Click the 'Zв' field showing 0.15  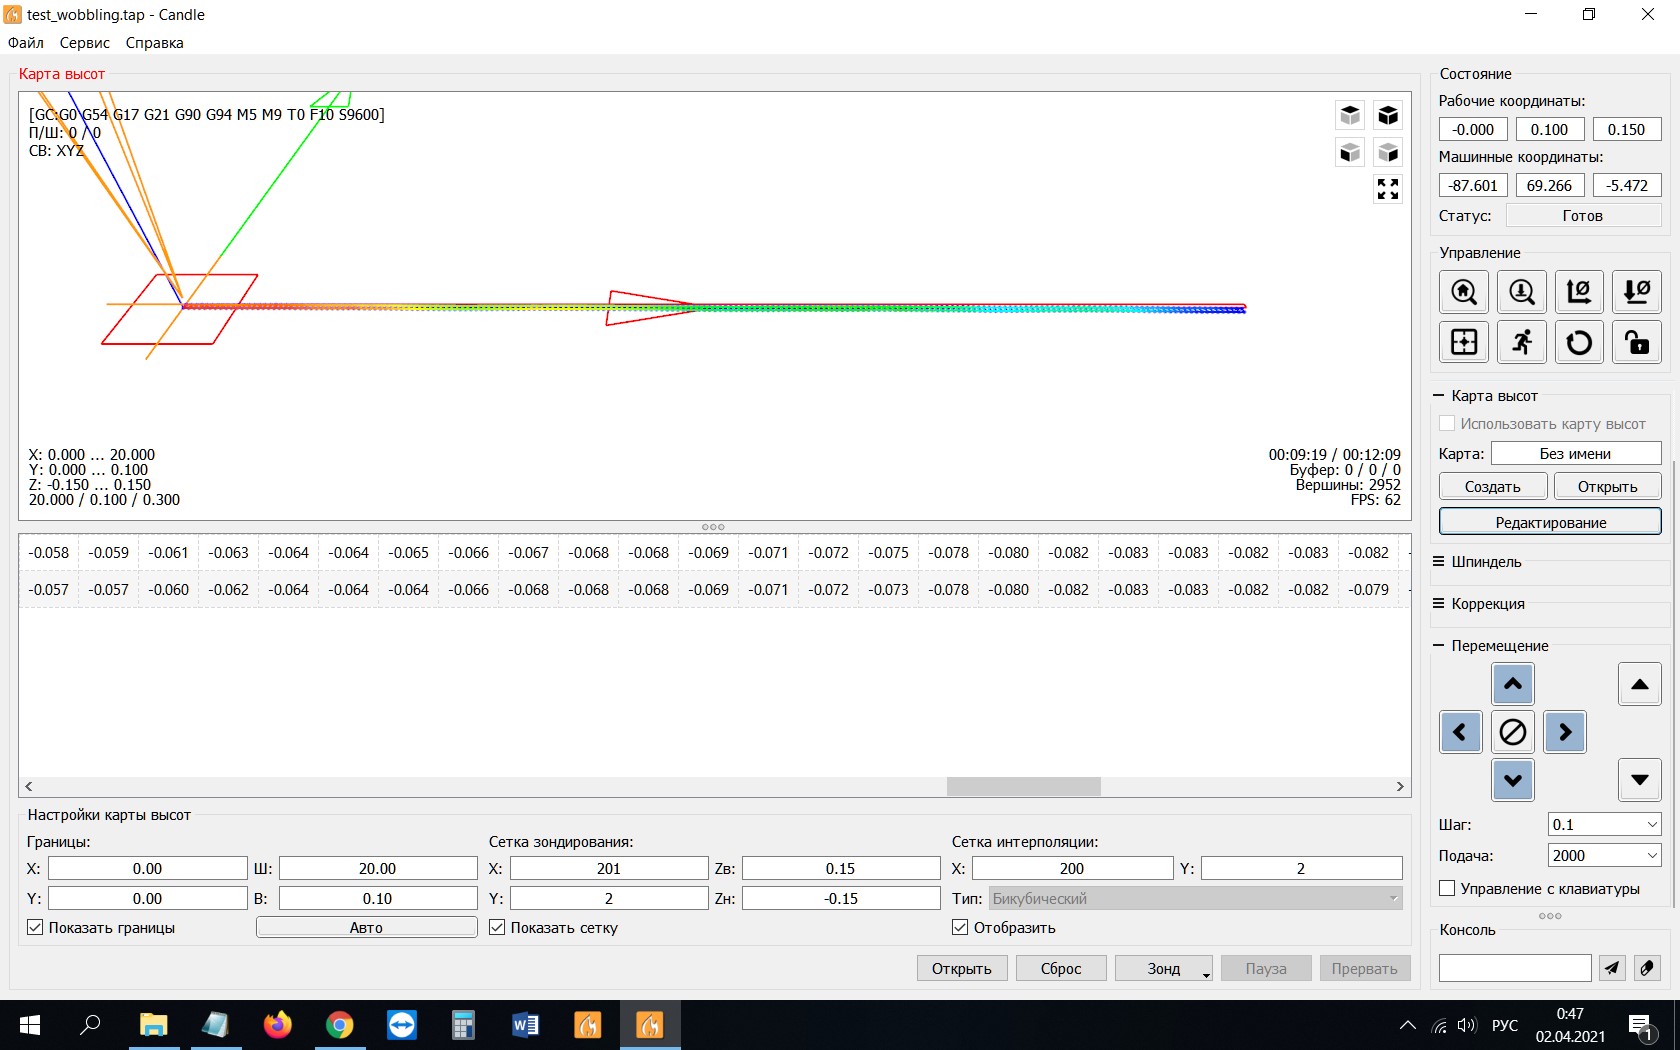click(841, 869)
